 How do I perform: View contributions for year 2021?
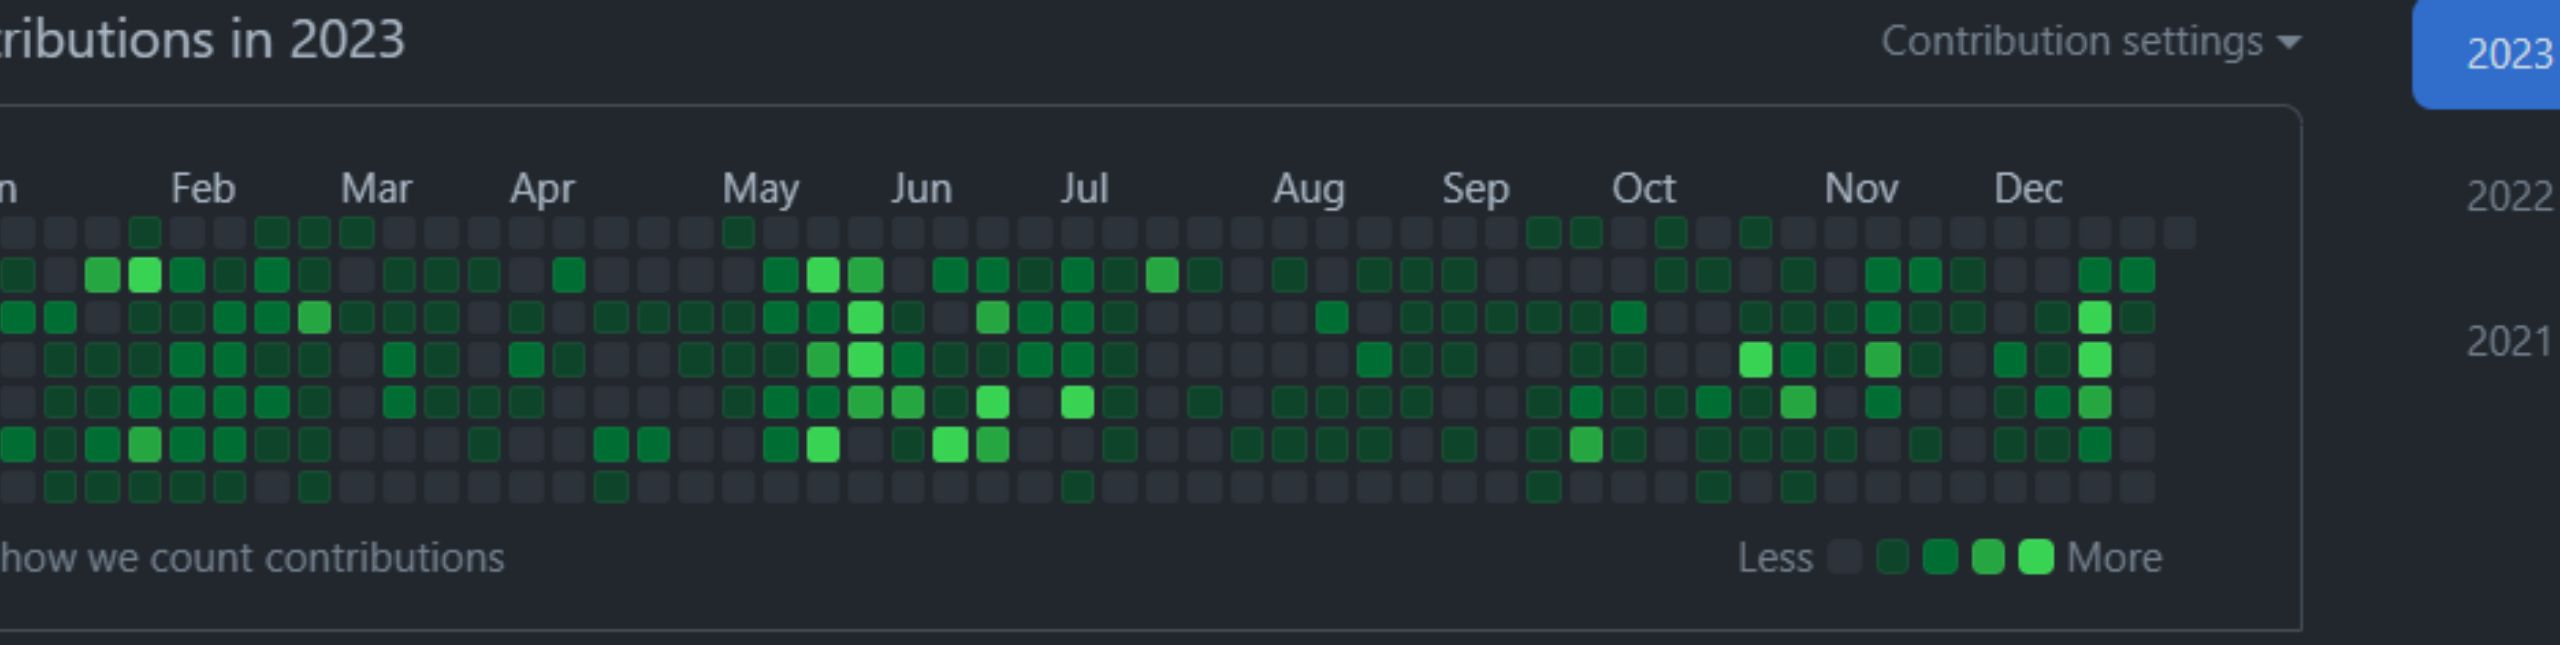(2508, 341)
